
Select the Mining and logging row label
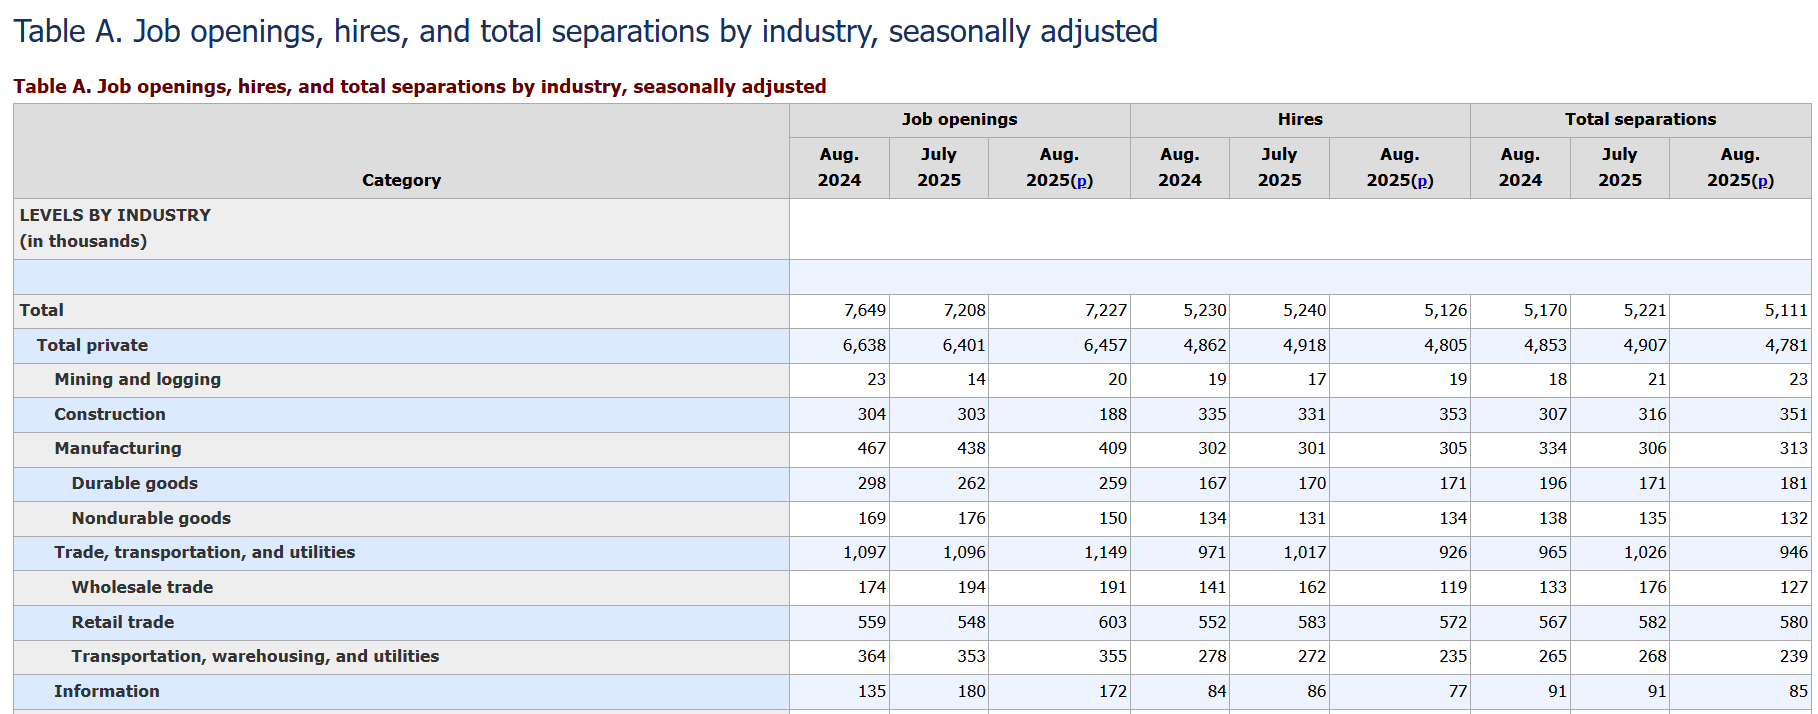pos(137,379)
